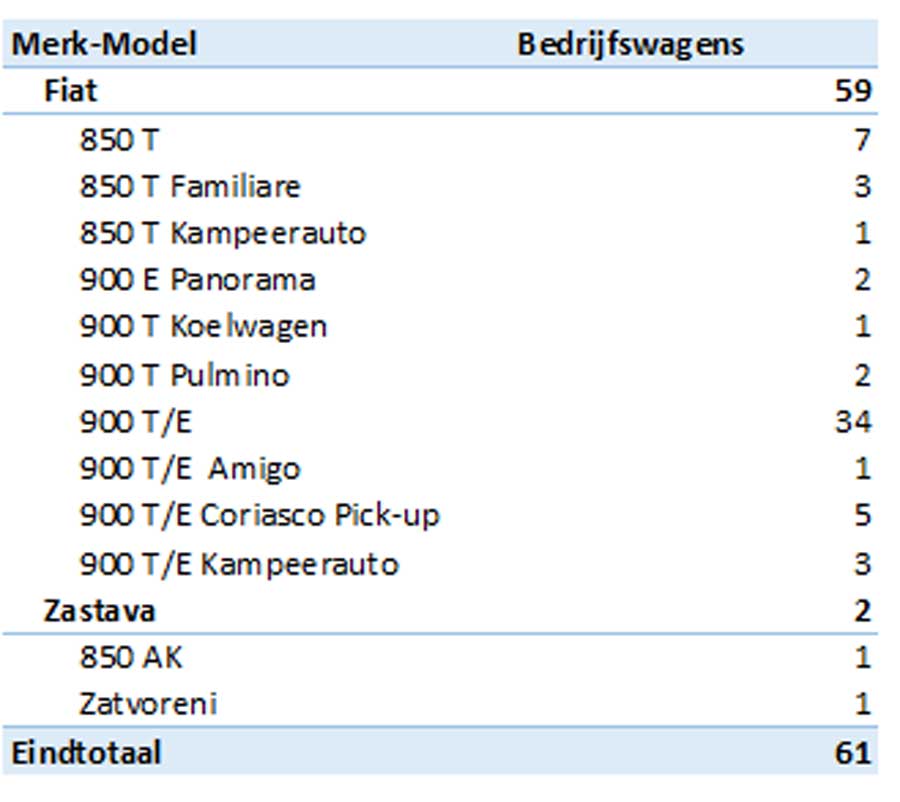Select the Zastava group row label
Screen dimensions: 900x802
click(x=99, y=610)
